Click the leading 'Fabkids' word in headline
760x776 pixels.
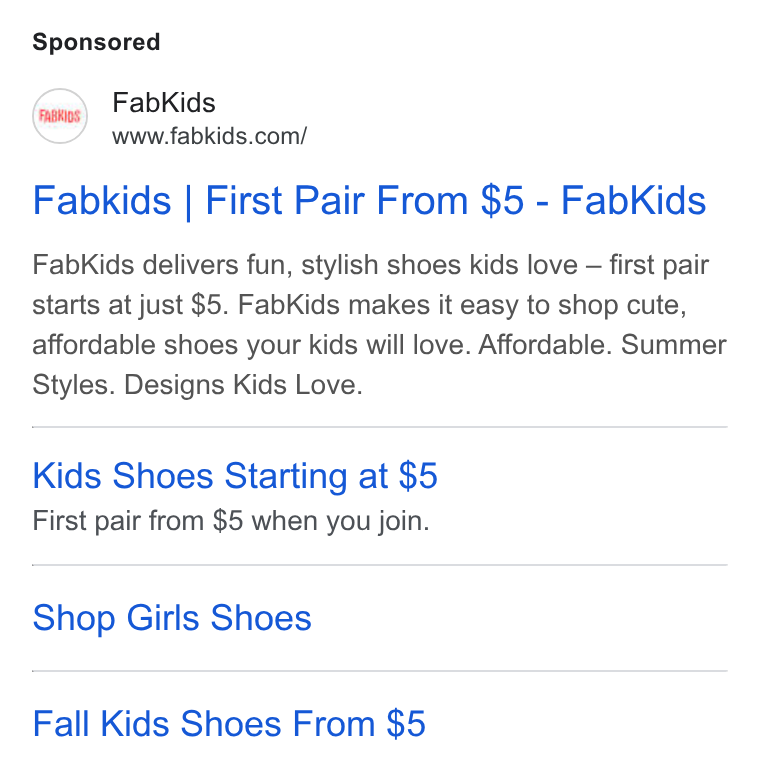click(x=102, y=200)
